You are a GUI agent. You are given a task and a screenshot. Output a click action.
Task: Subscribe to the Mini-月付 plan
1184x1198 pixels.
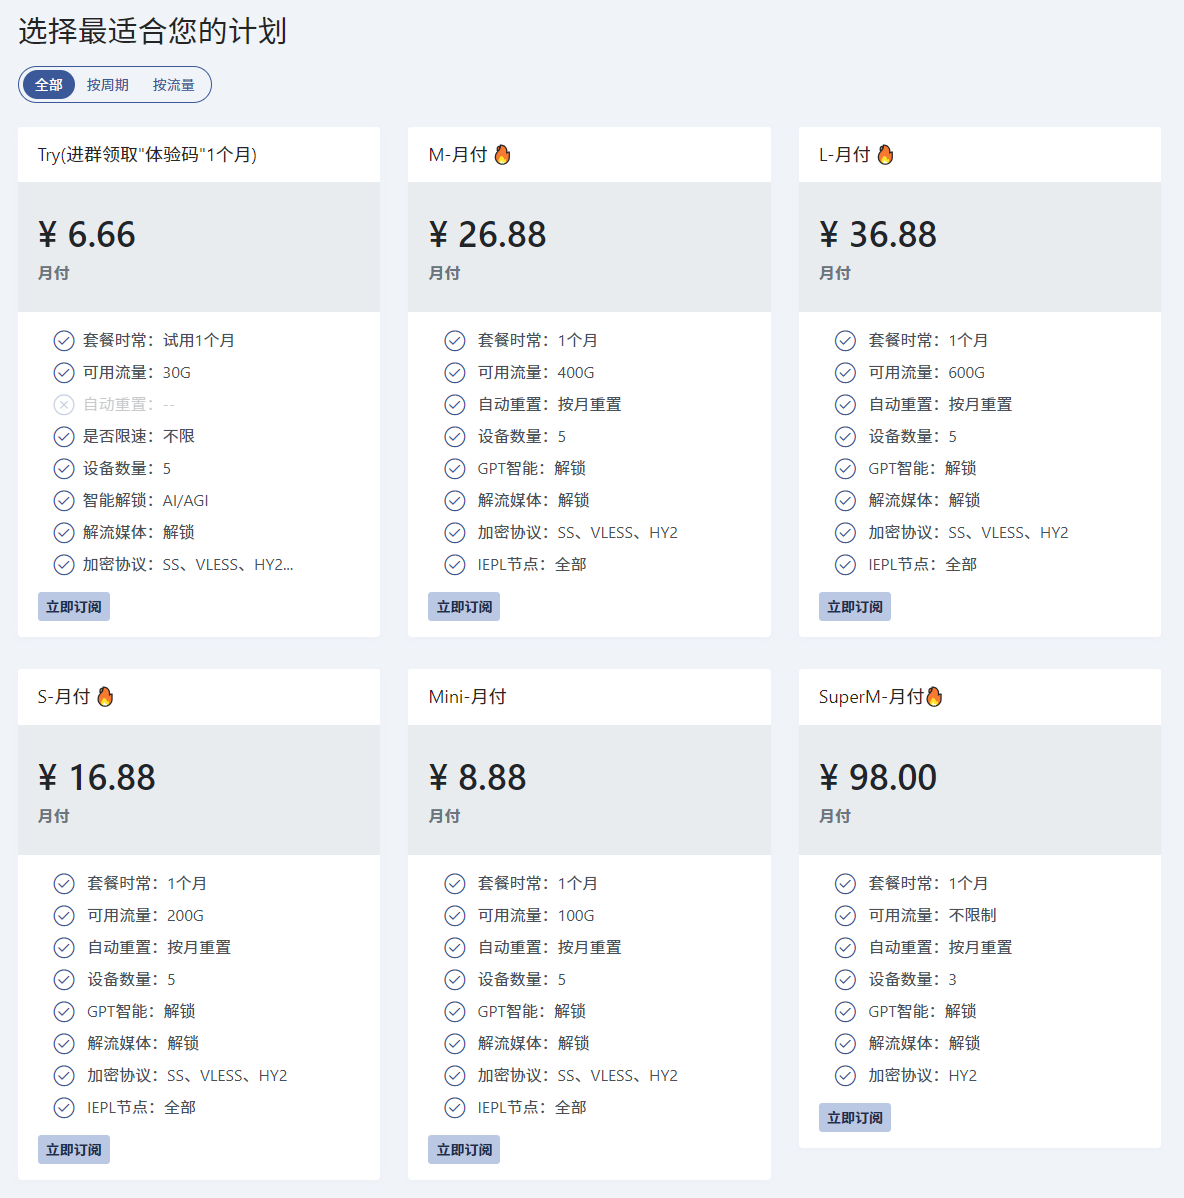click(x=464, y=1150)
